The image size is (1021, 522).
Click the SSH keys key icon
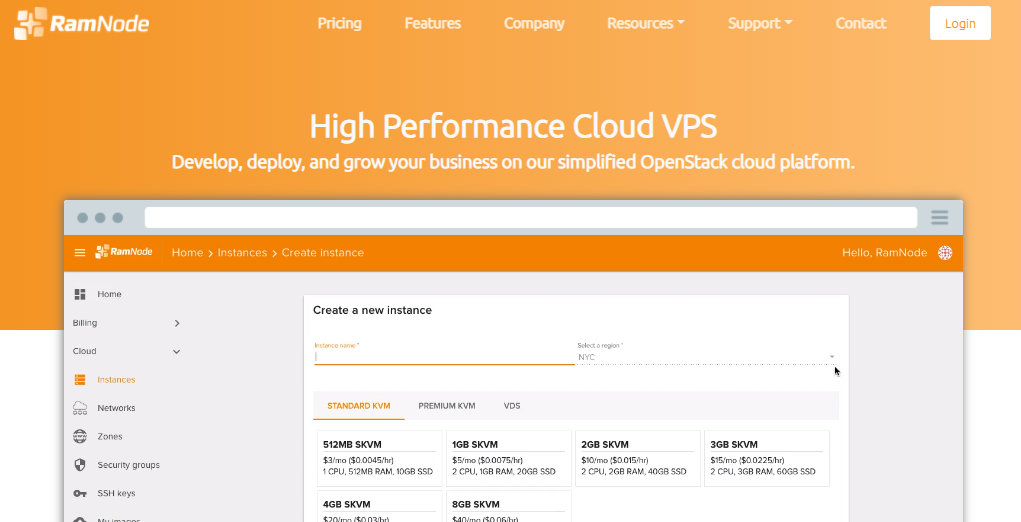pos(80,493)
